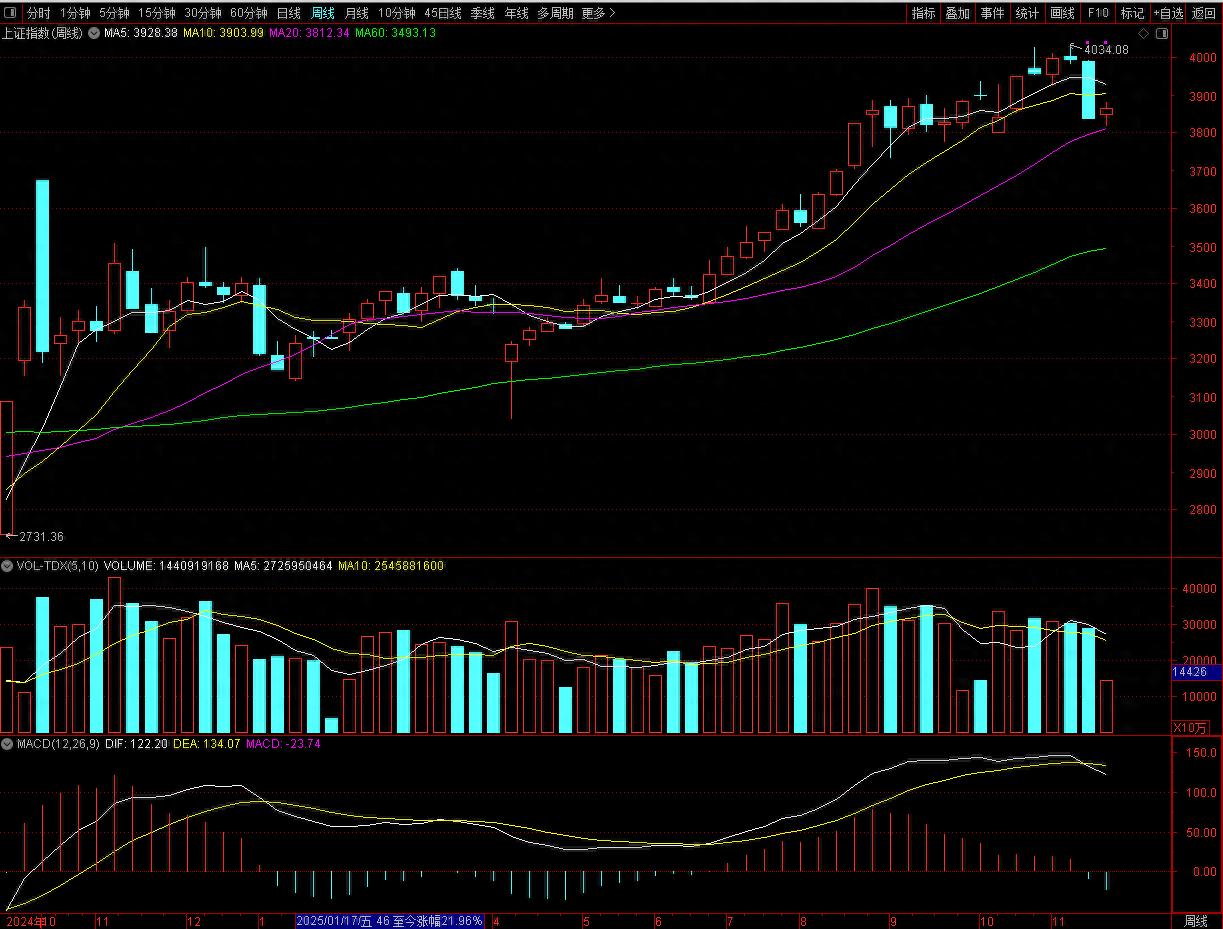Screen dimensions: 1223x929
Task: Expand the MACD indicator dropdown arrow
Action: [8, 744]
